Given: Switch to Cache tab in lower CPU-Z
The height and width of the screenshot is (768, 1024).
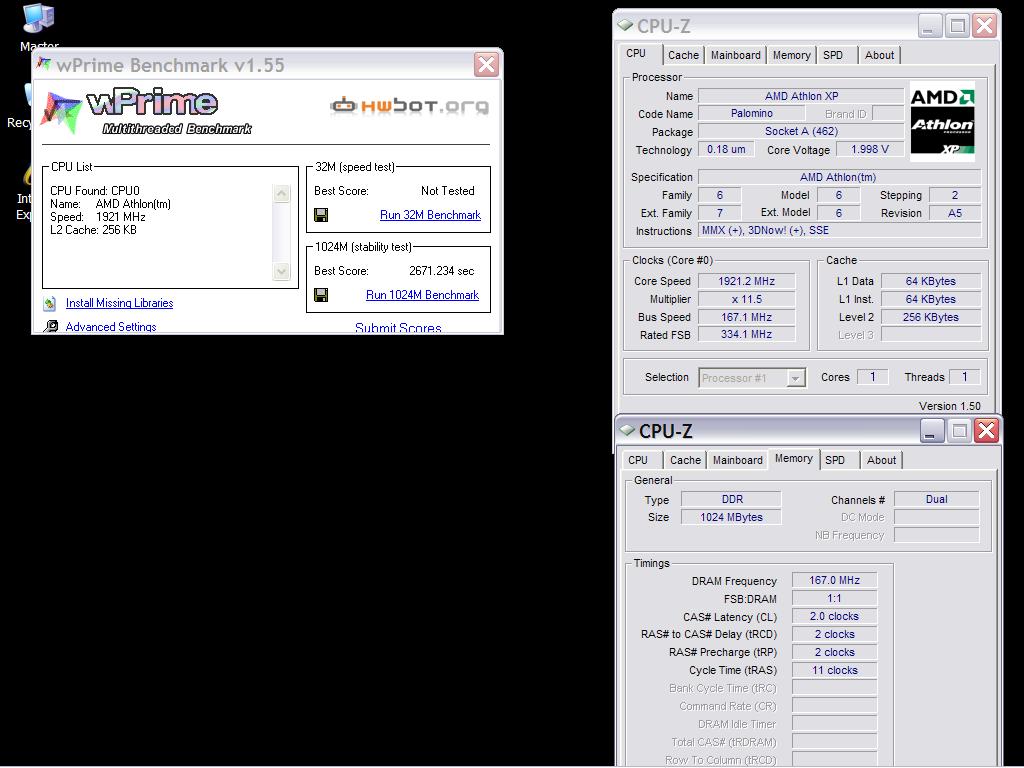Looking at the screenshot, I should click(x=685, y=460).
